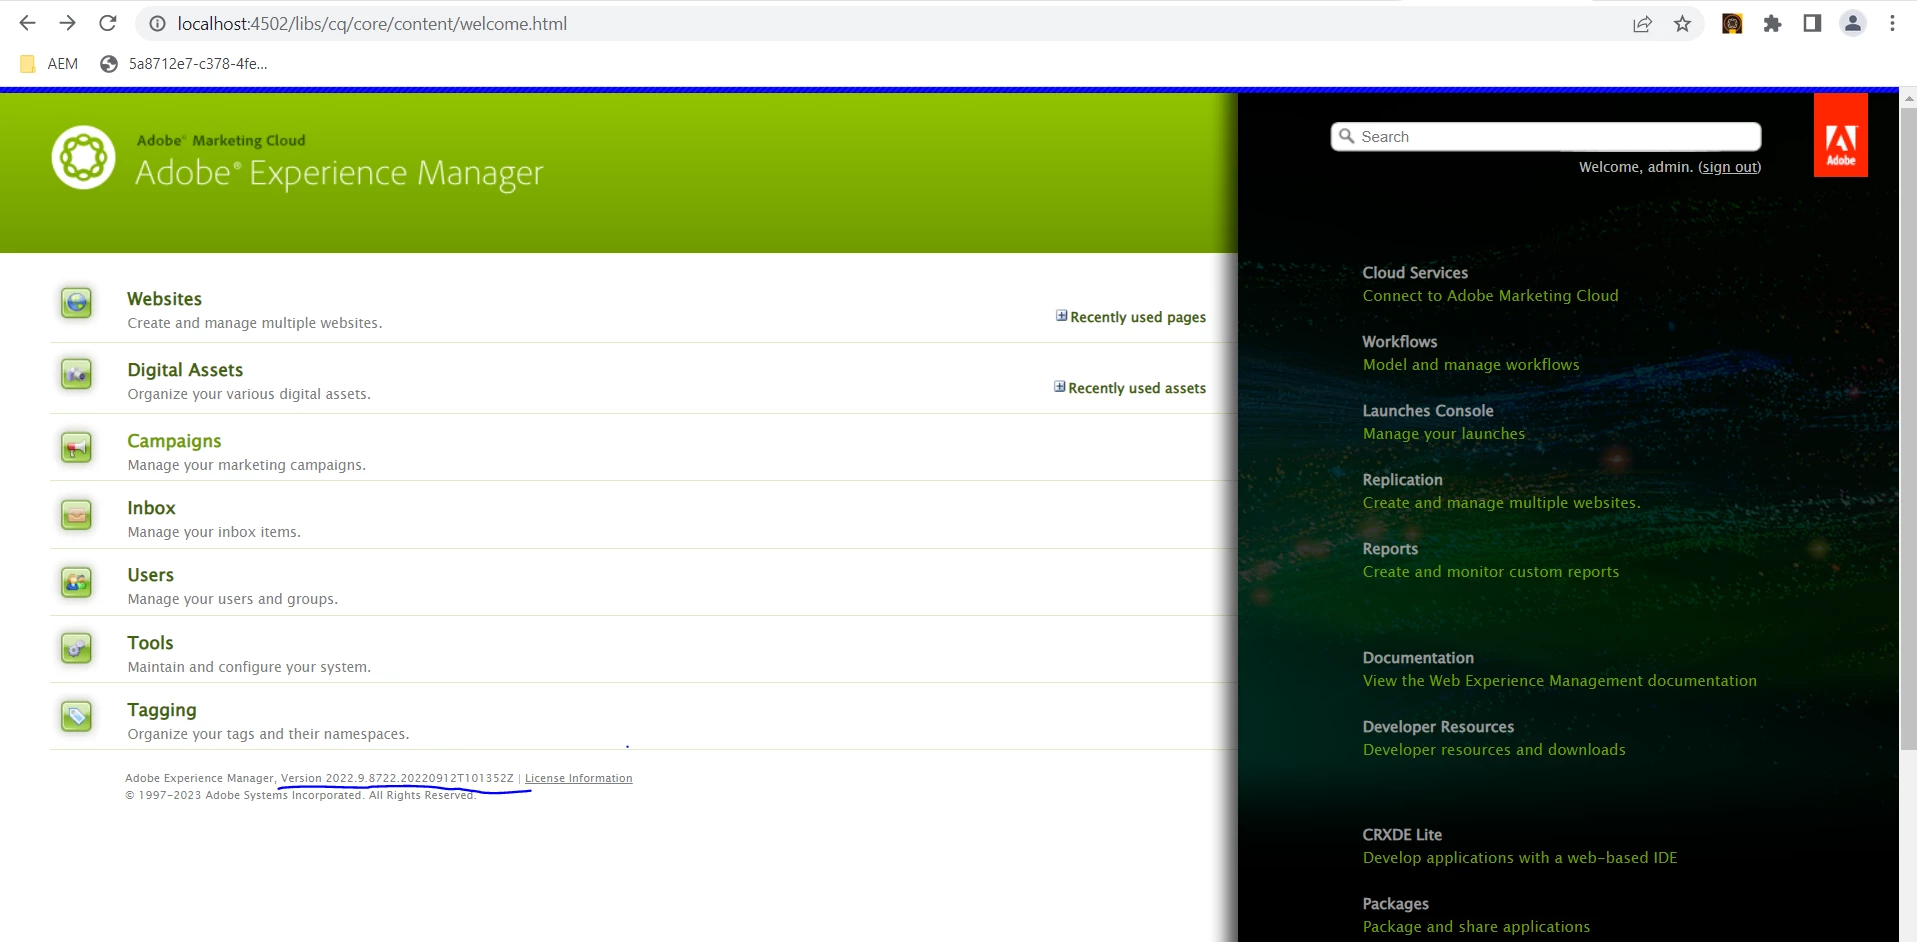Image resolution: width=1917 pixels, height=942 pixels.
Task: Click the Adobe Experience Manager logo circle
Action: [x=84, y=157]
